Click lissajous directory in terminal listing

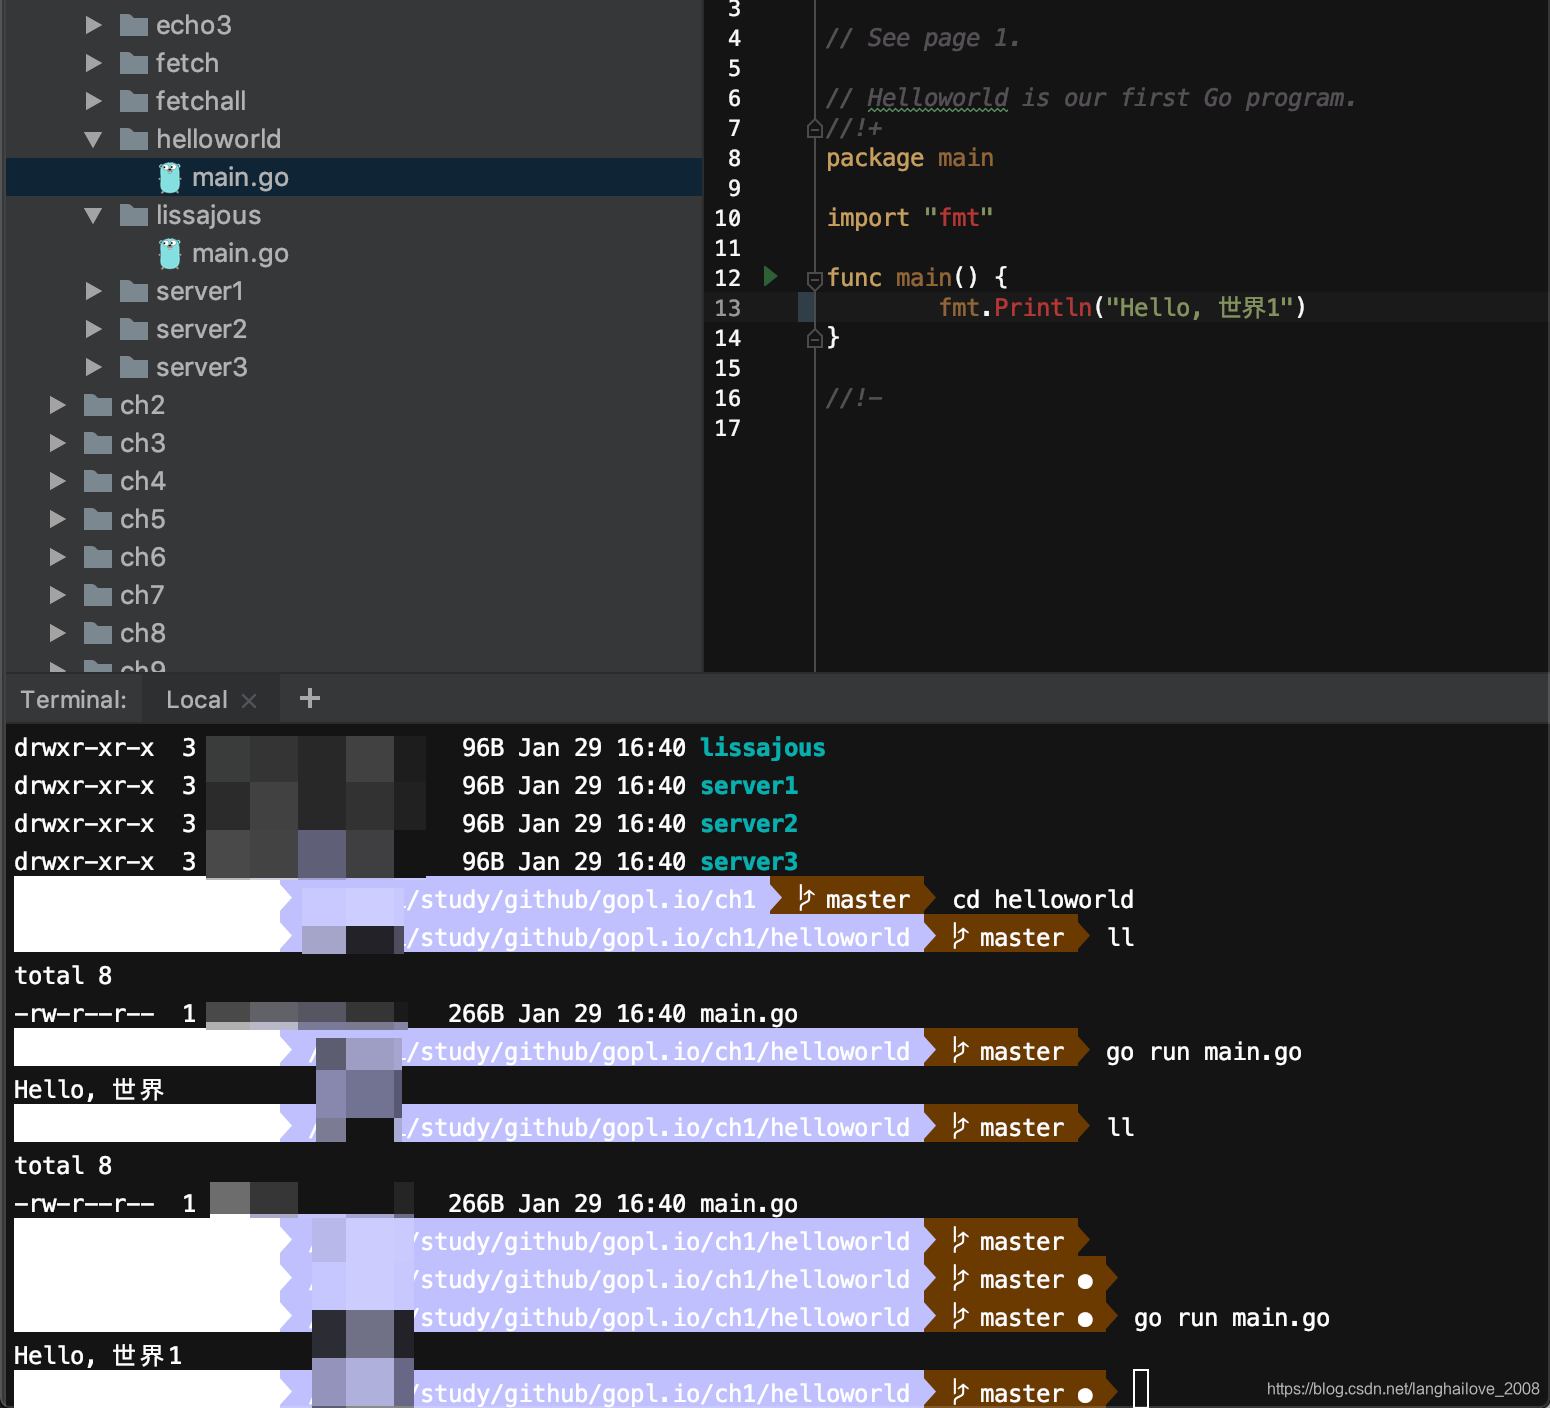(762, 747)
